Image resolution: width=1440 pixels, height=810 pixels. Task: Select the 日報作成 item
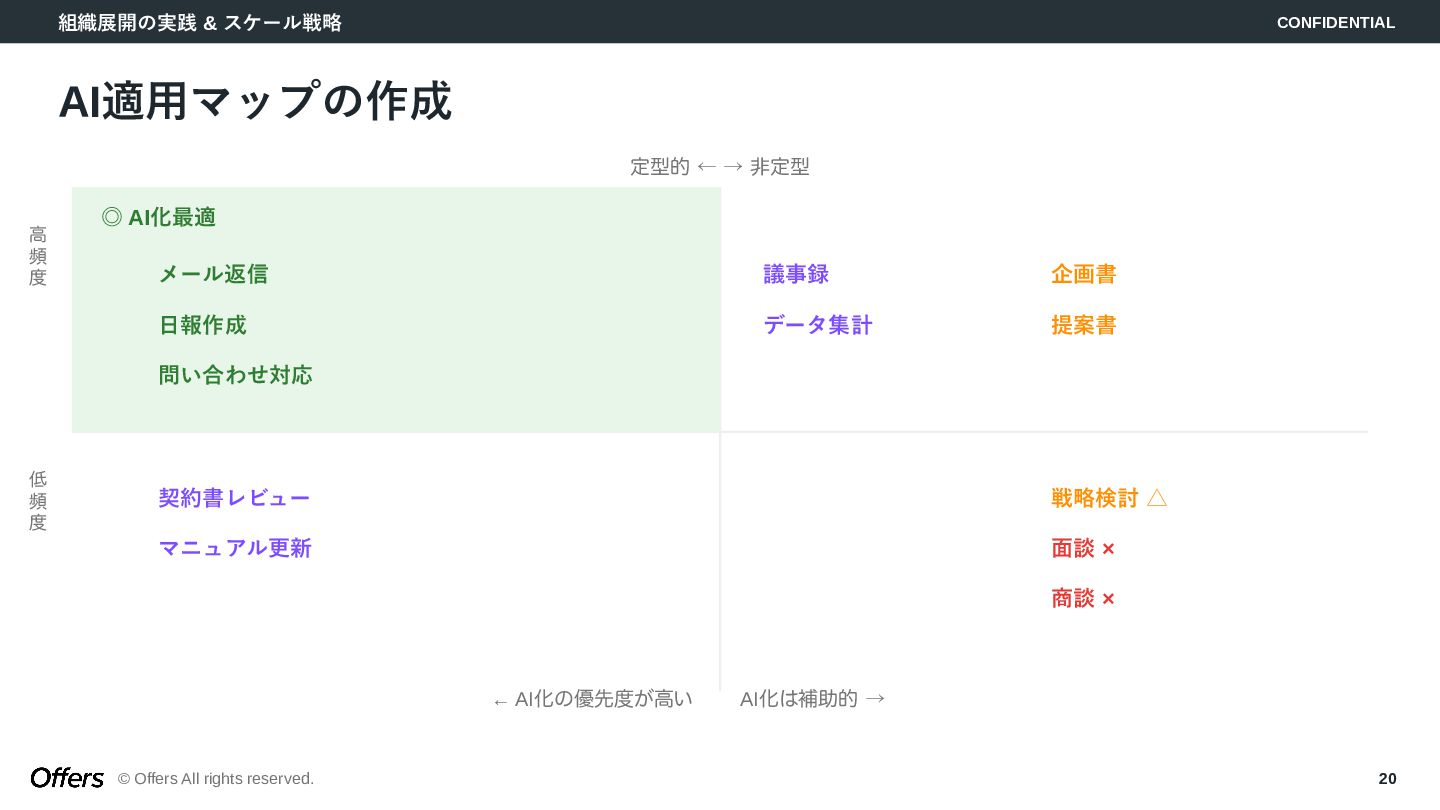pos(202,325)
